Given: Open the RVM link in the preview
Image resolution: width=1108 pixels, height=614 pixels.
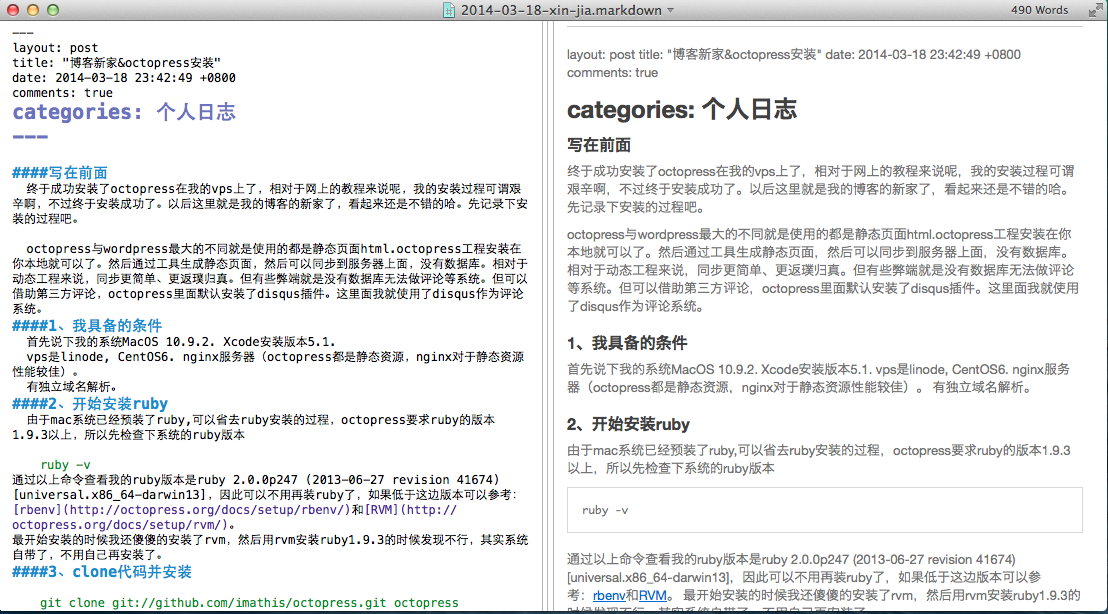Looking at the screenshot, I should [x=654, y=596].
